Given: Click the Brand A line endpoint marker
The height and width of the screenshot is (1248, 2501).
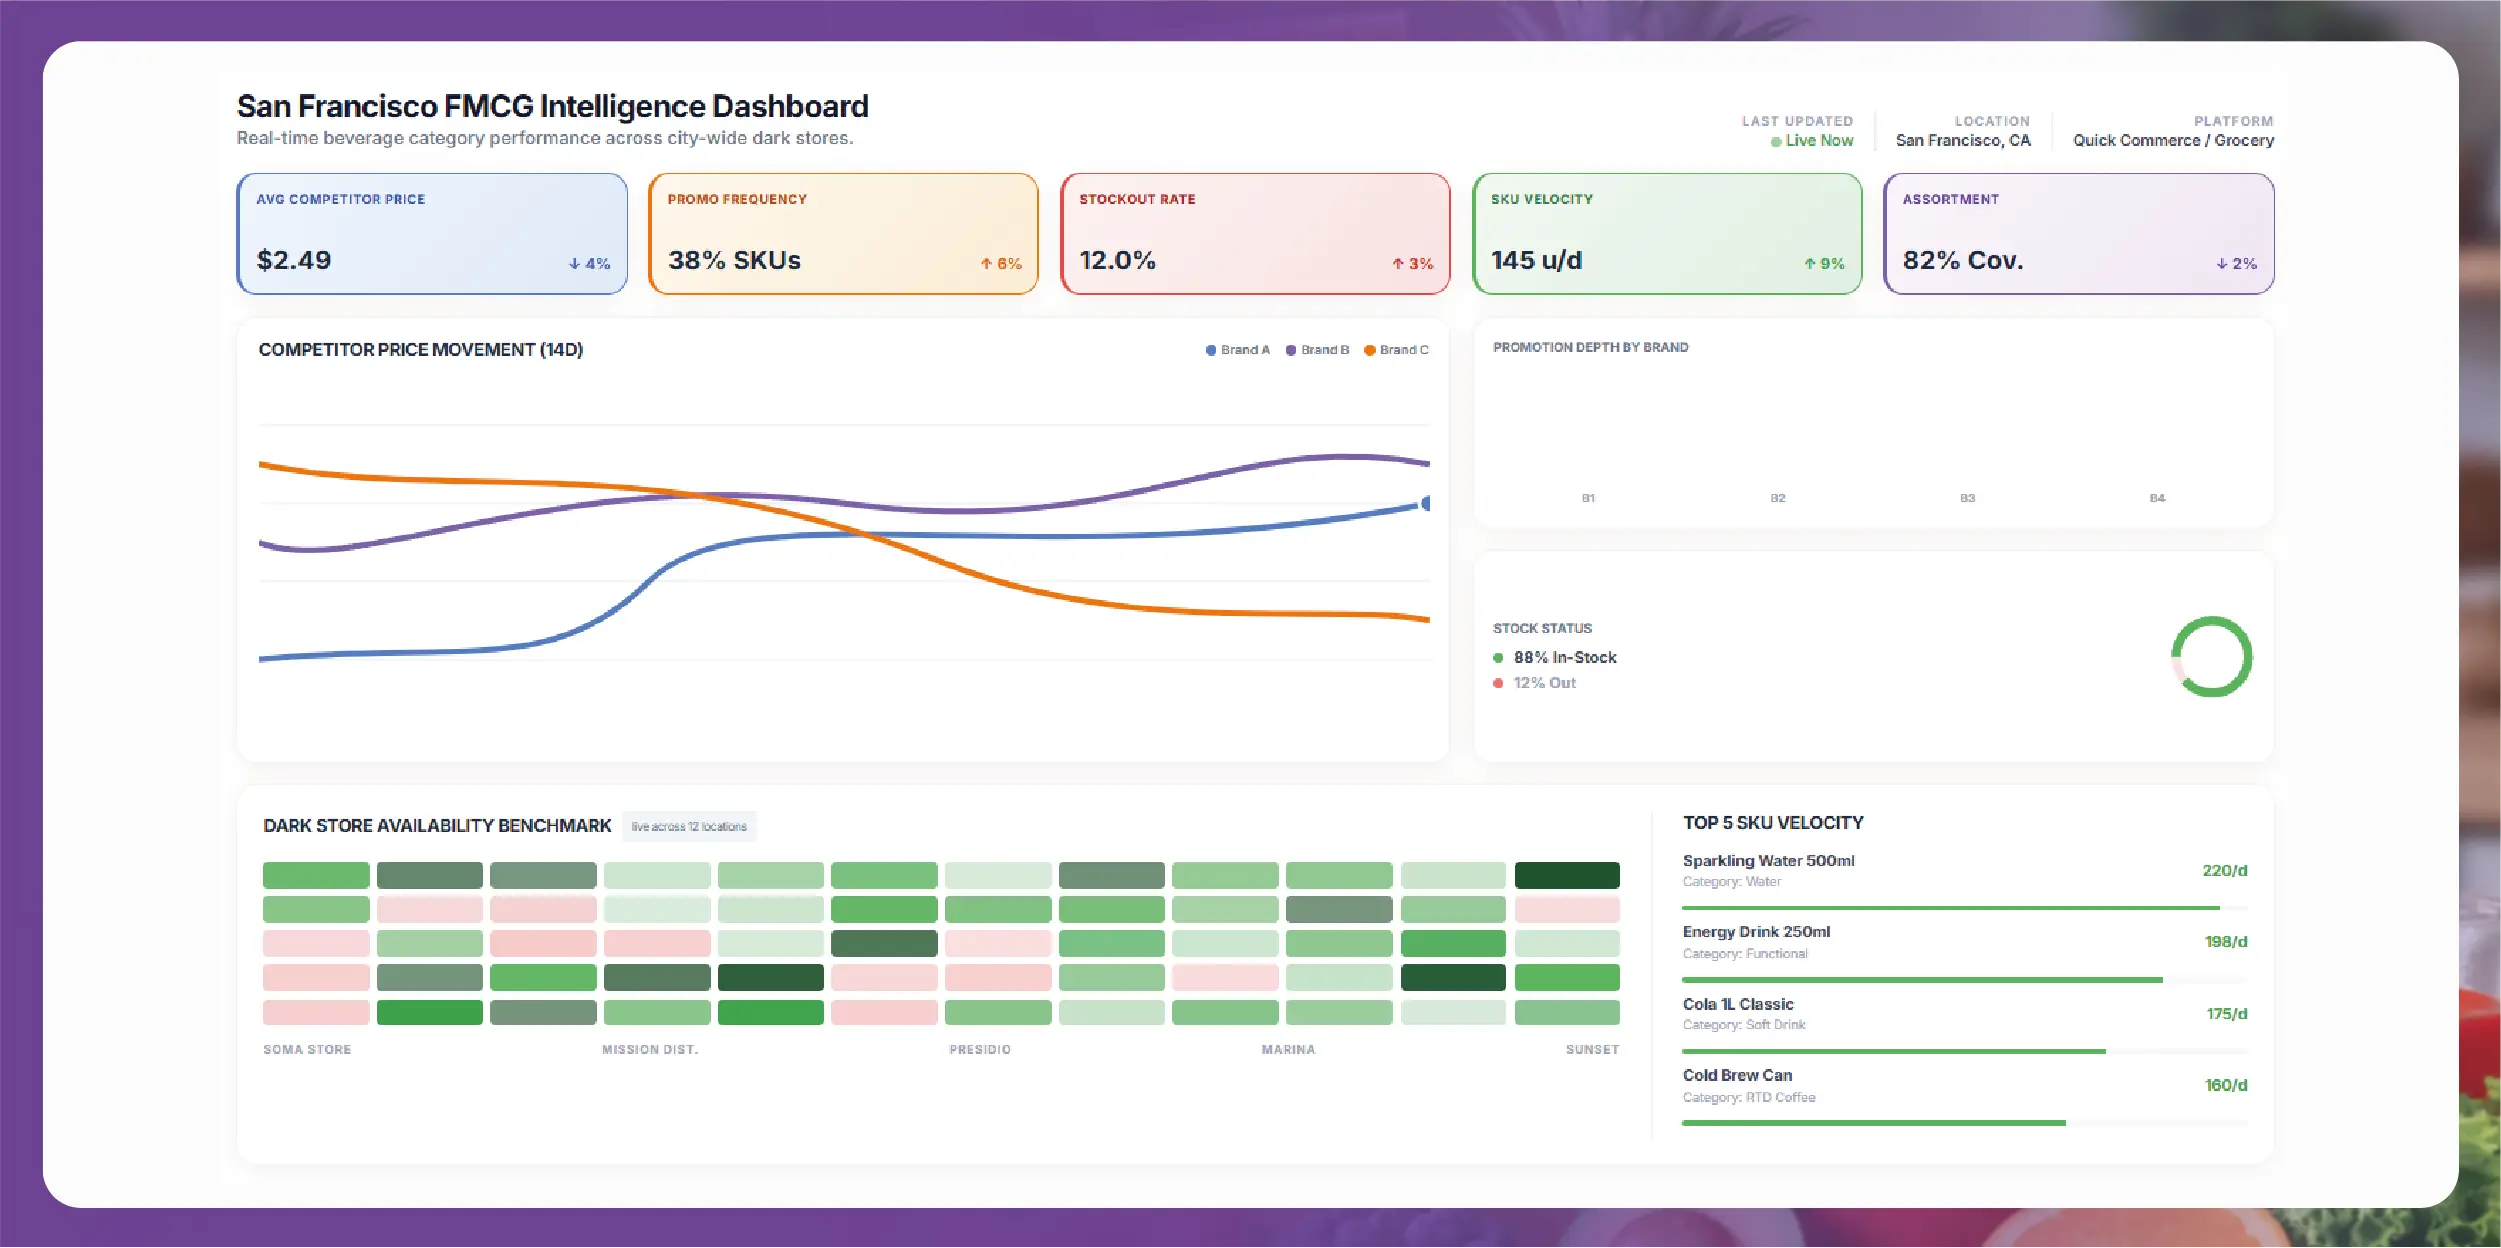Looking at the screenshot, I should pyautogui.click(x=1426, y=503).
